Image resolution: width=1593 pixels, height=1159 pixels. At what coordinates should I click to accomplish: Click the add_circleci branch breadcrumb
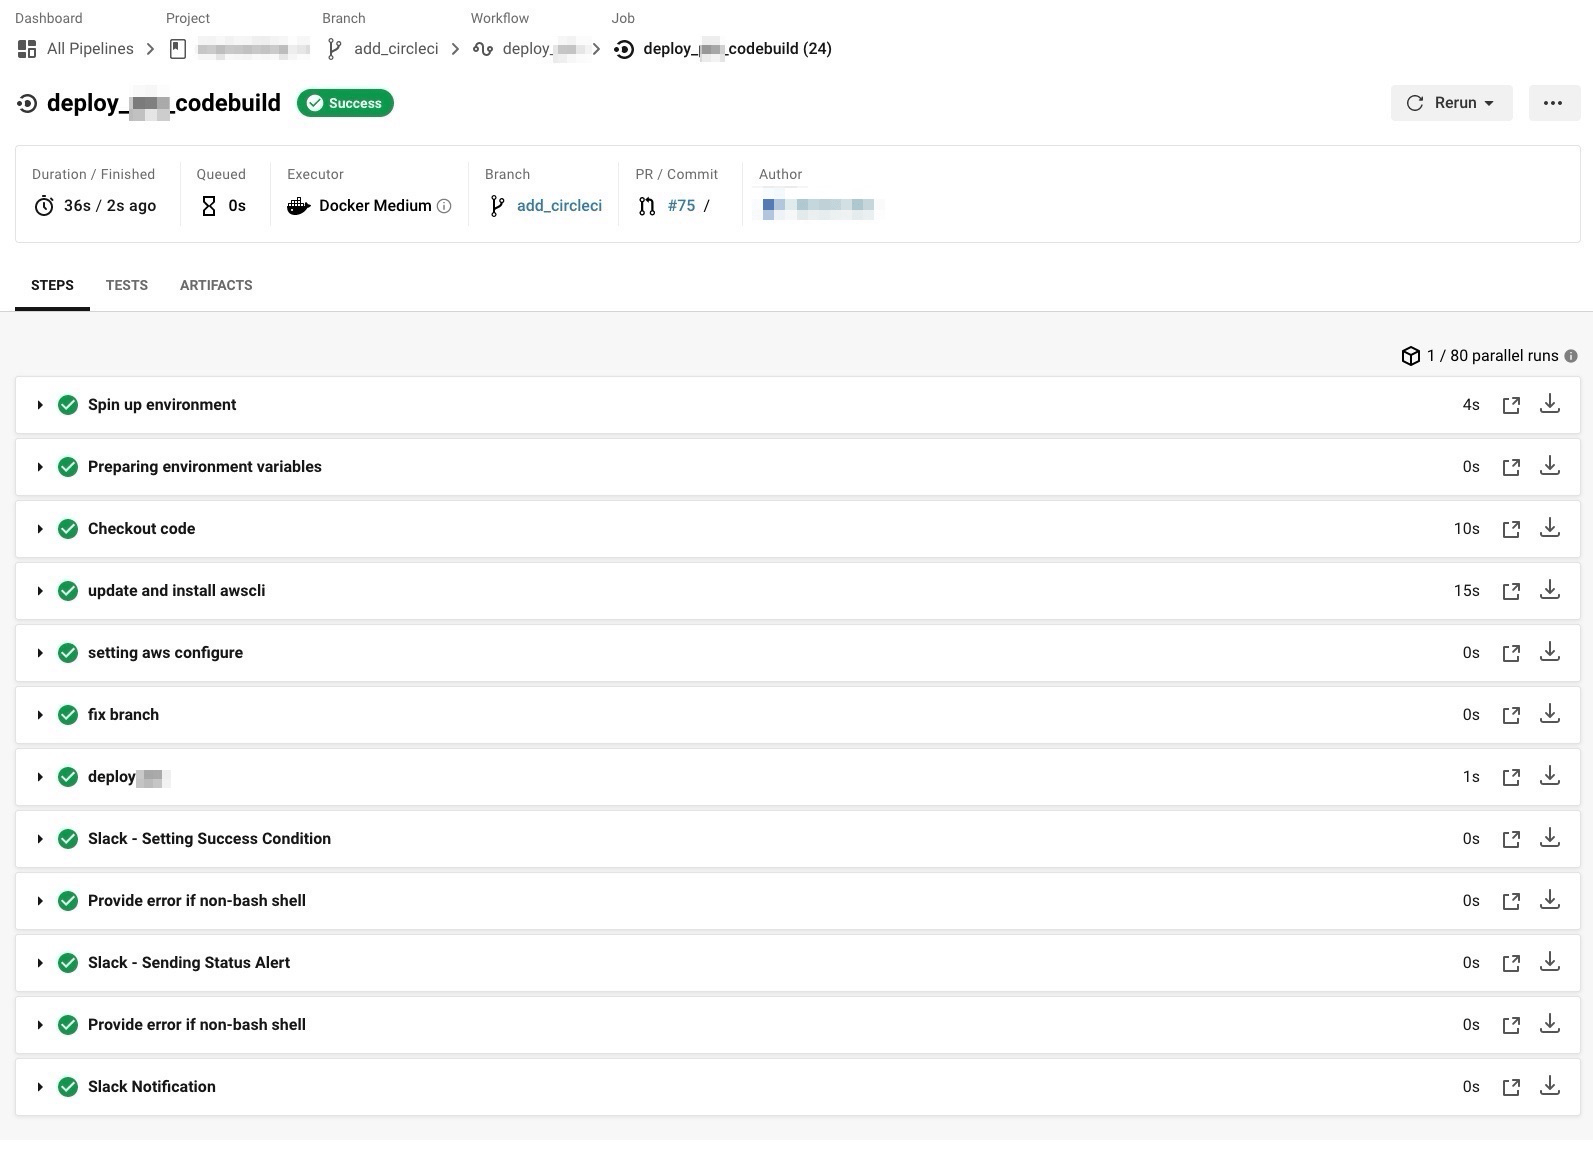(396, 49)
